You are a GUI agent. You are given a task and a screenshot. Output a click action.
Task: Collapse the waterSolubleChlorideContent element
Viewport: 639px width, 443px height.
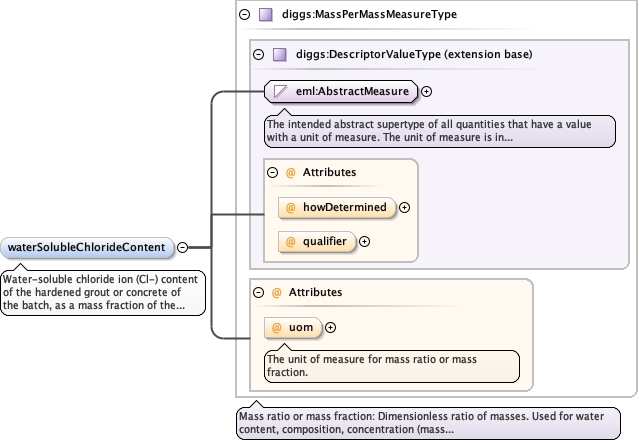(x=183, y=247)
